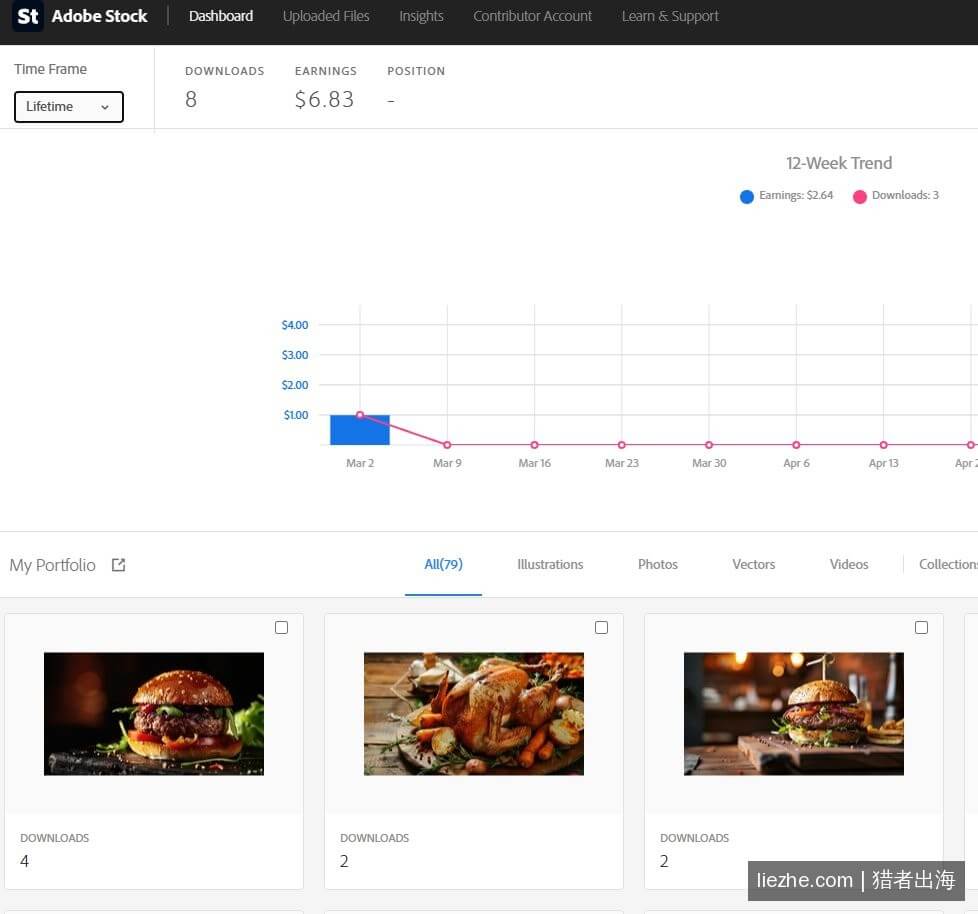Switch to the Videos tab
Viewport: 978px width, 914px height.
[x=849, y=564]
